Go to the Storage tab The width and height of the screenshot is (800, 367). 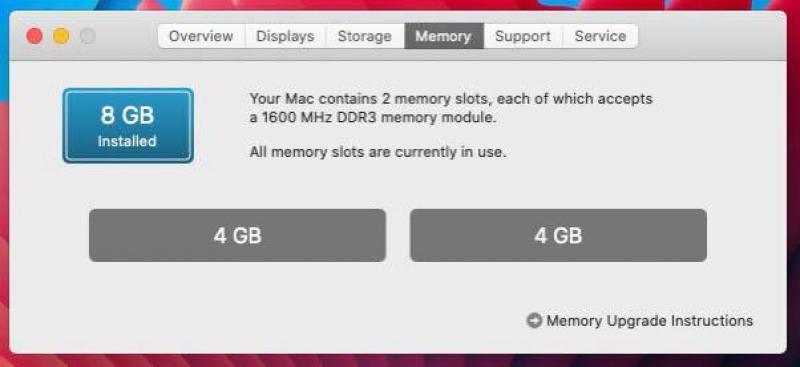[x=365, y=36]
